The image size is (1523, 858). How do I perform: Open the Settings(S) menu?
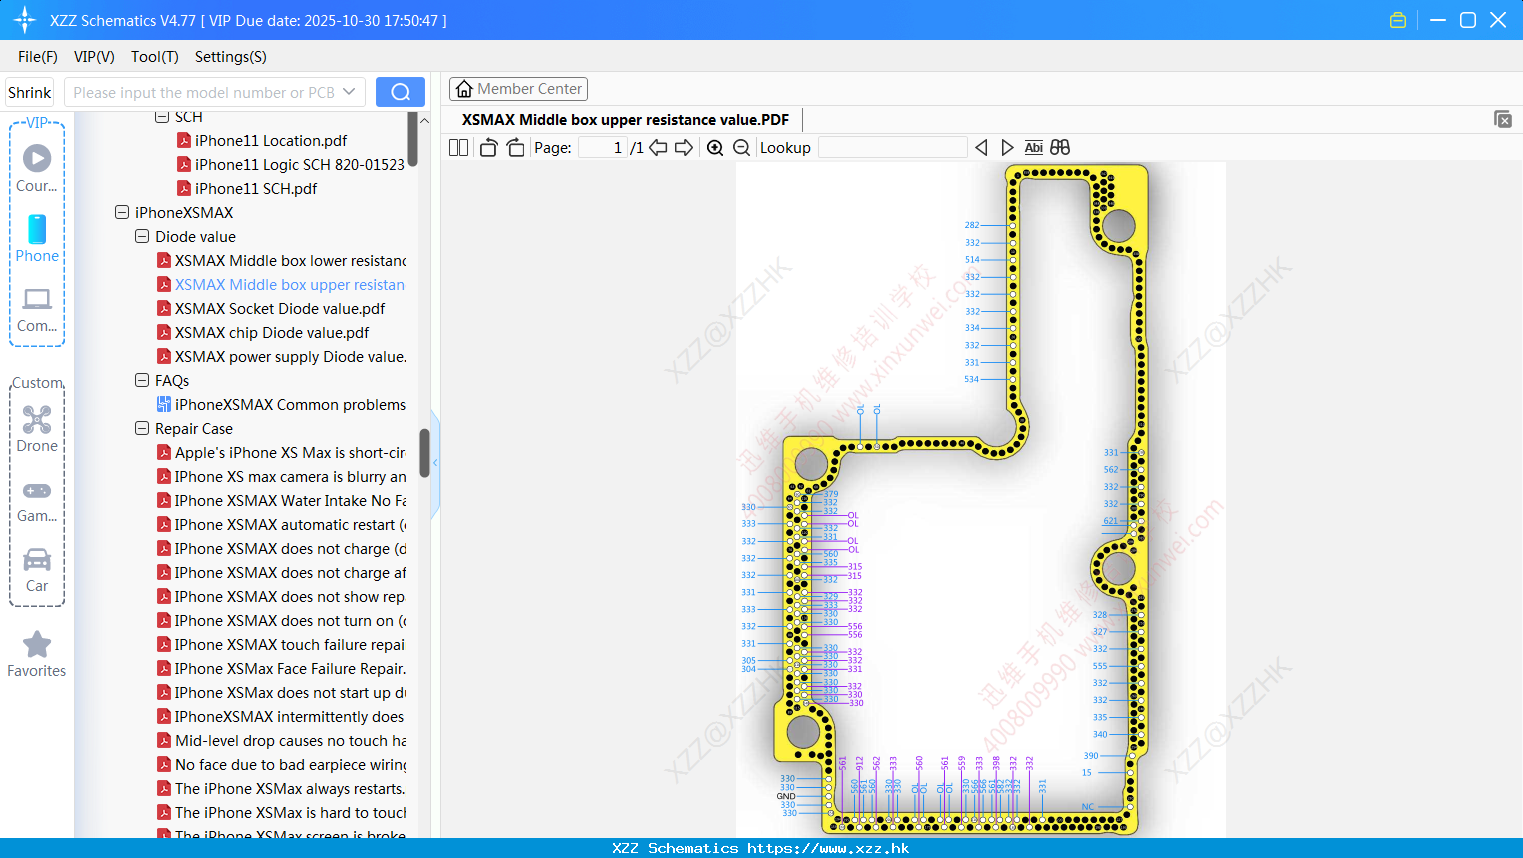(231, 57)
